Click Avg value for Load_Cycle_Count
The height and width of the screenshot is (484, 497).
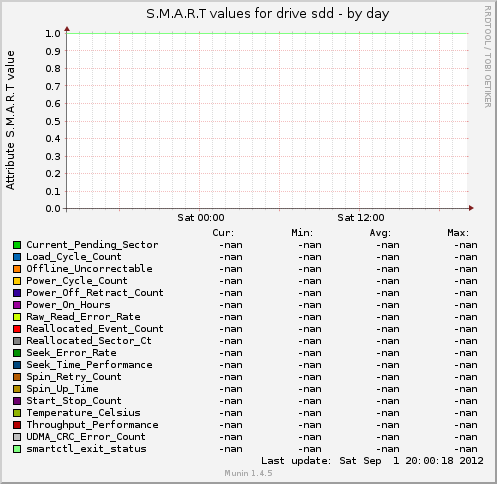click(388, 257)
